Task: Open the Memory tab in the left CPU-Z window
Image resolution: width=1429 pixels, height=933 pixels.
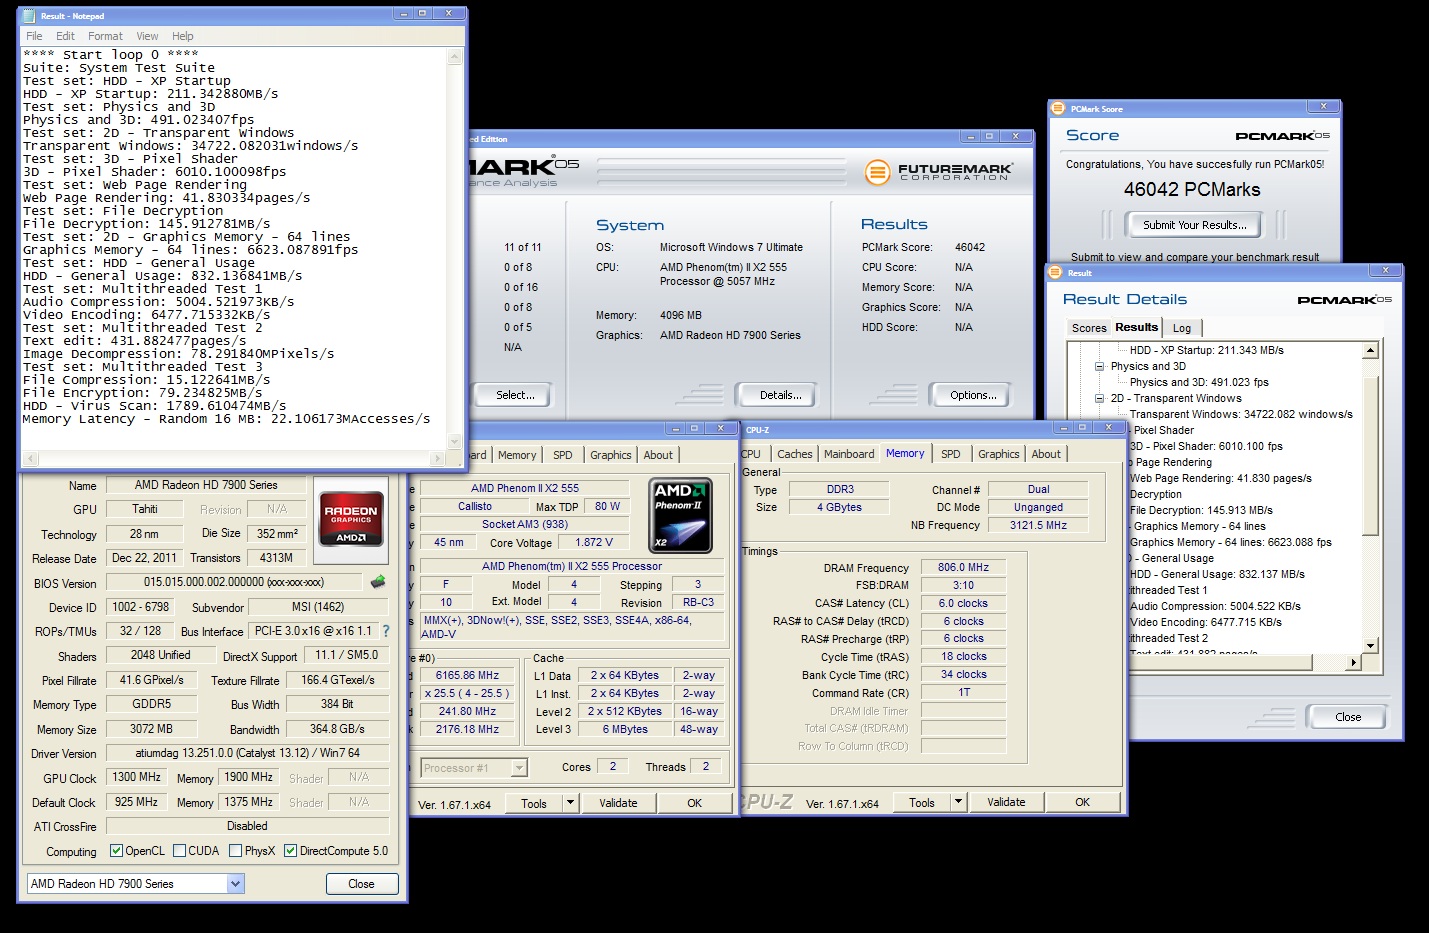Action: [x=517, y=455]
